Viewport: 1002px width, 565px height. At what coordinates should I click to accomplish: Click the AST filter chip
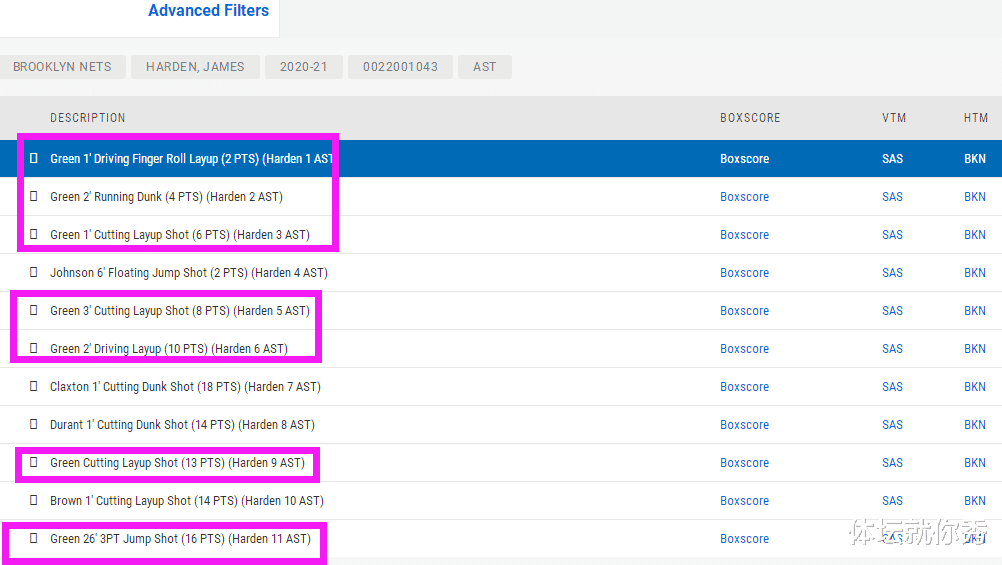[484, 67]
